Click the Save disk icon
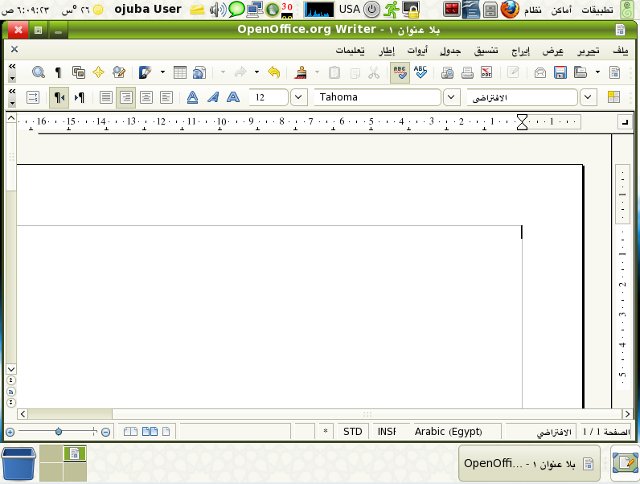 point(560,73)
